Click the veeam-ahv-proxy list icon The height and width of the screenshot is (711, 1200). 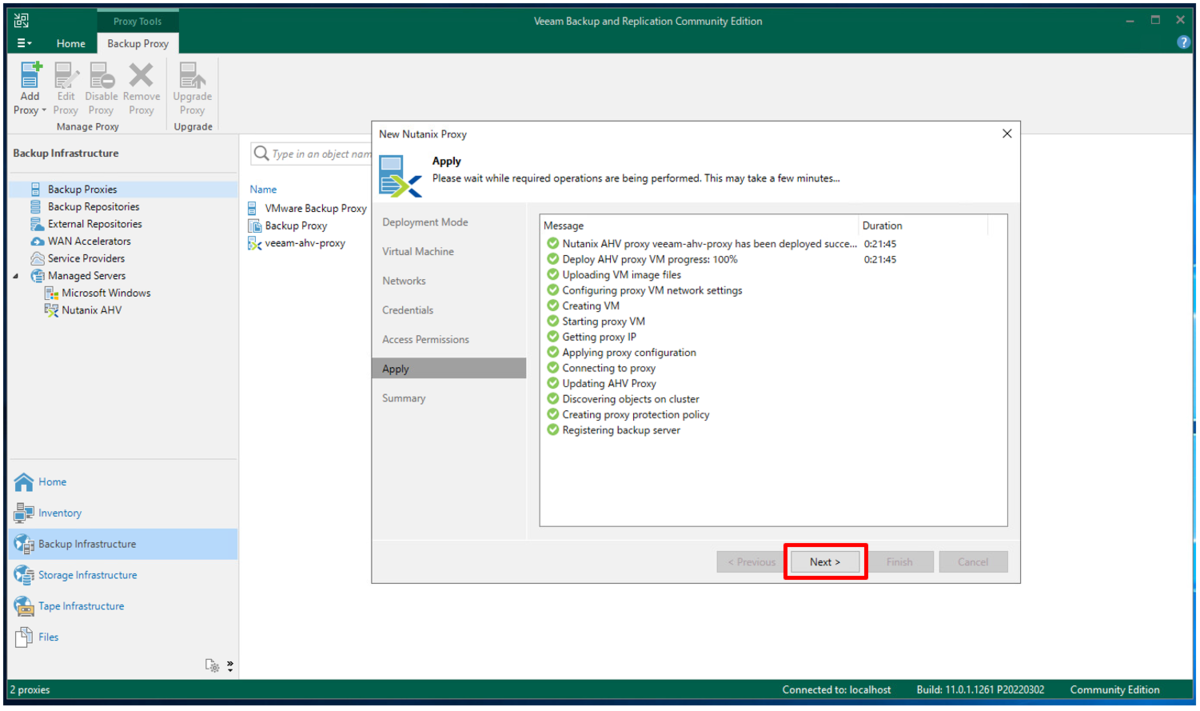click(255, 243)
